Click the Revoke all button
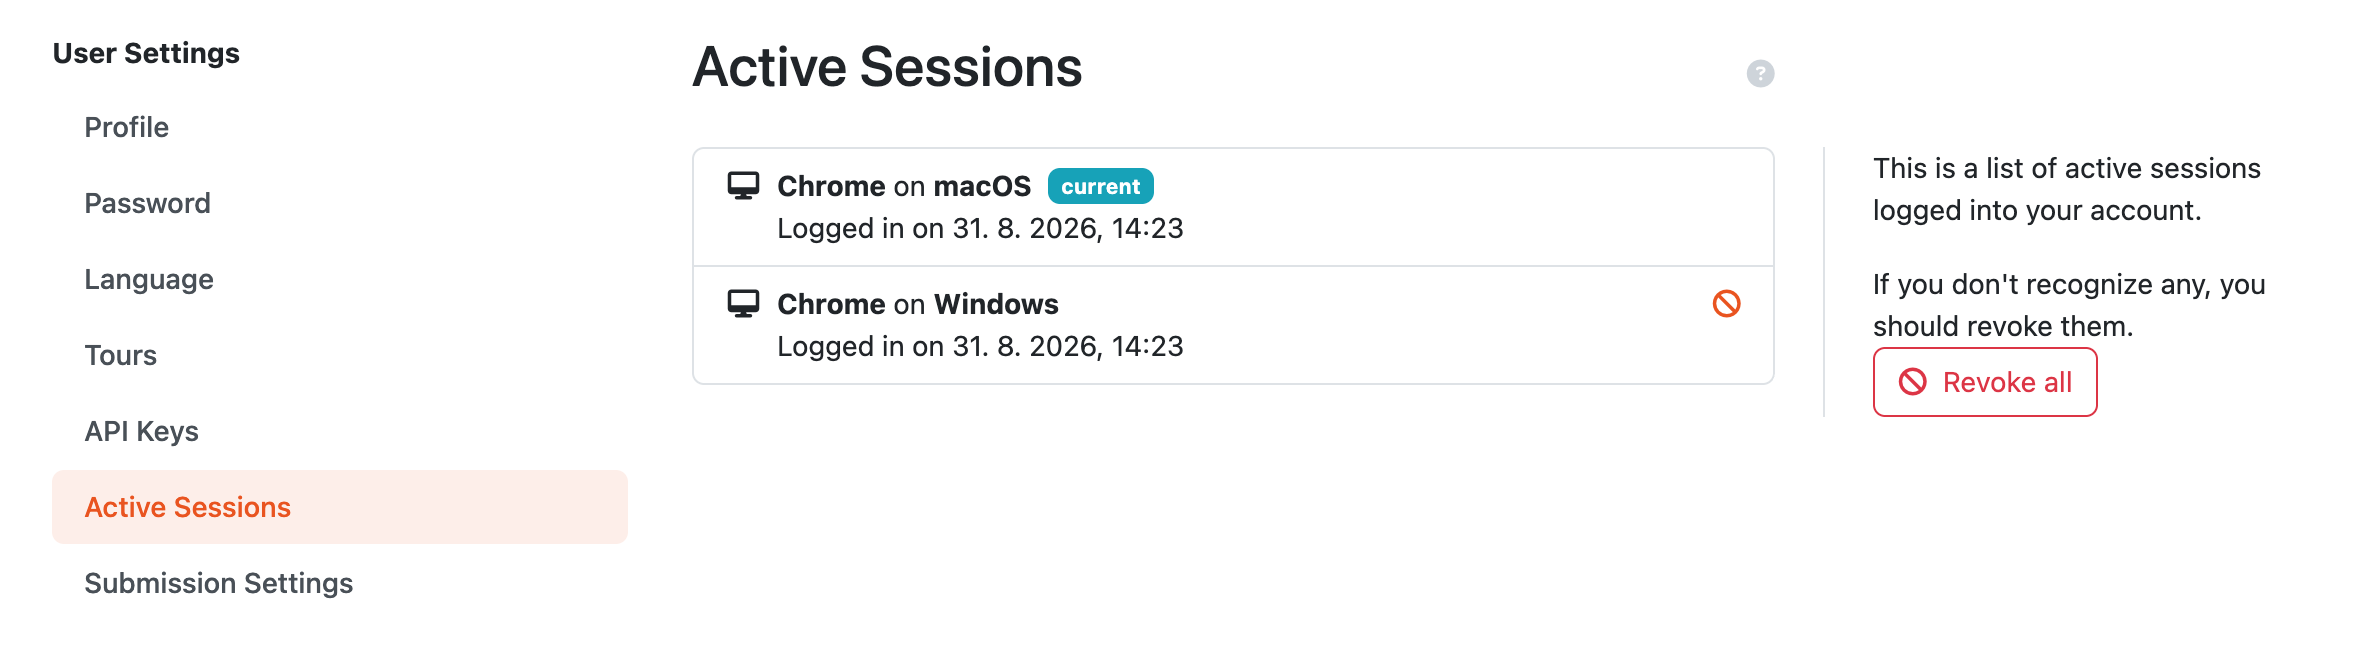 click(x=1985, y=382)
